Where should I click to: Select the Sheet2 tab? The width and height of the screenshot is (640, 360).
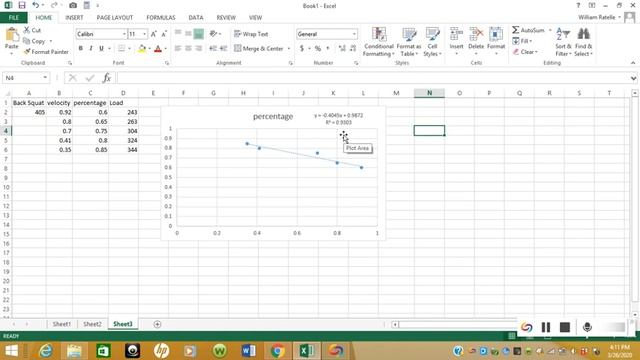click(92, 324)
